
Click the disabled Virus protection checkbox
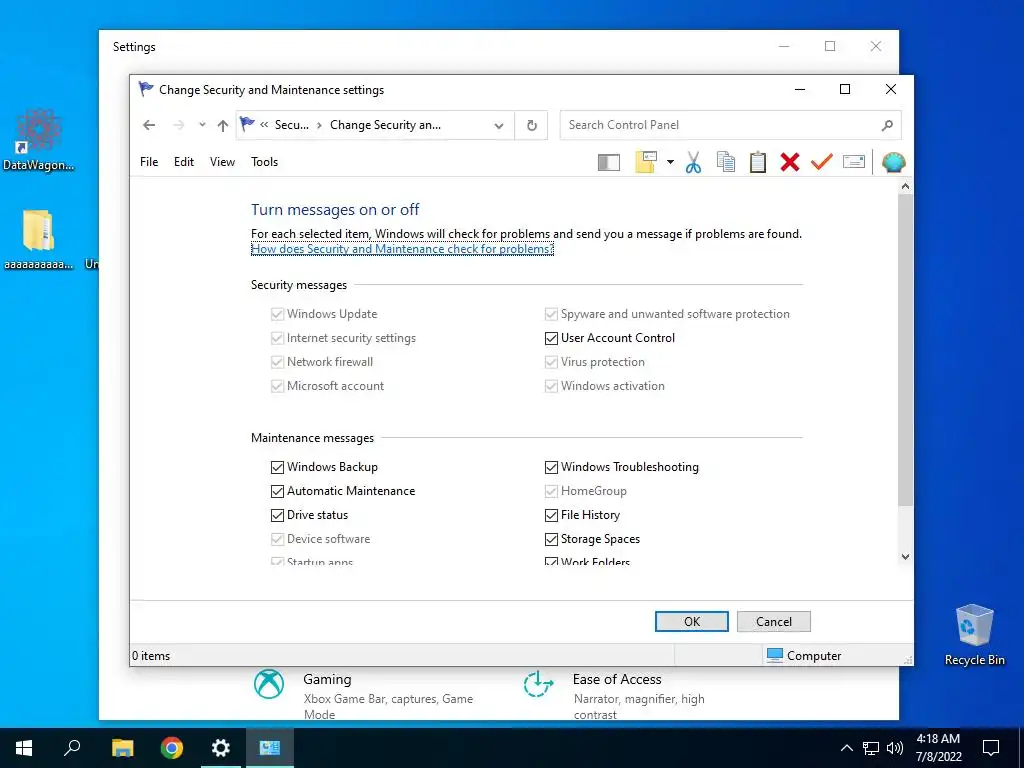click(x=551, y=362)
